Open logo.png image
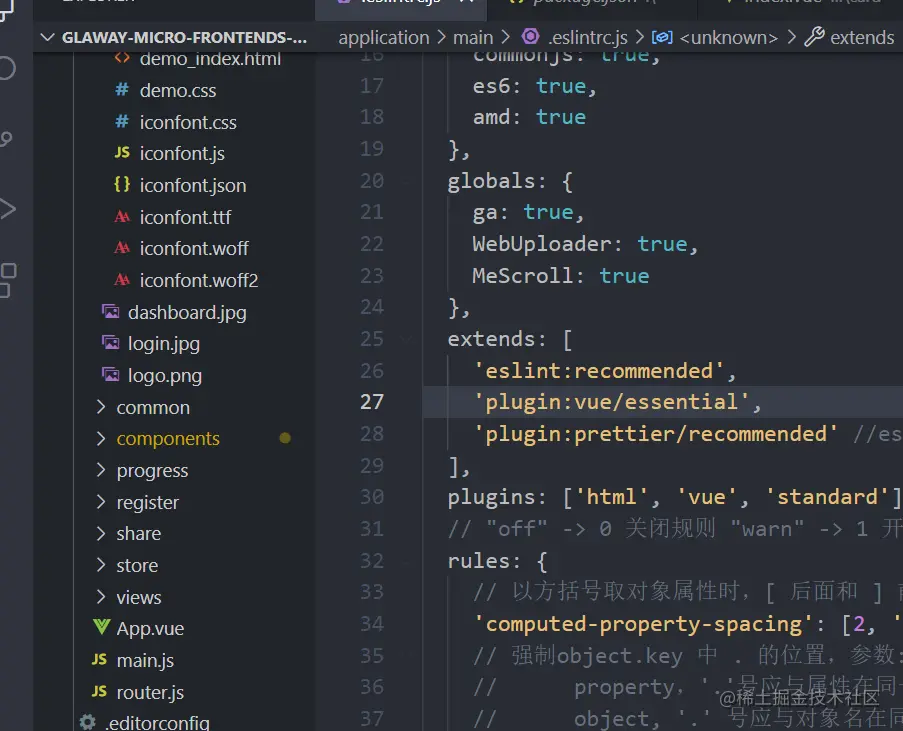 (165, 376)
